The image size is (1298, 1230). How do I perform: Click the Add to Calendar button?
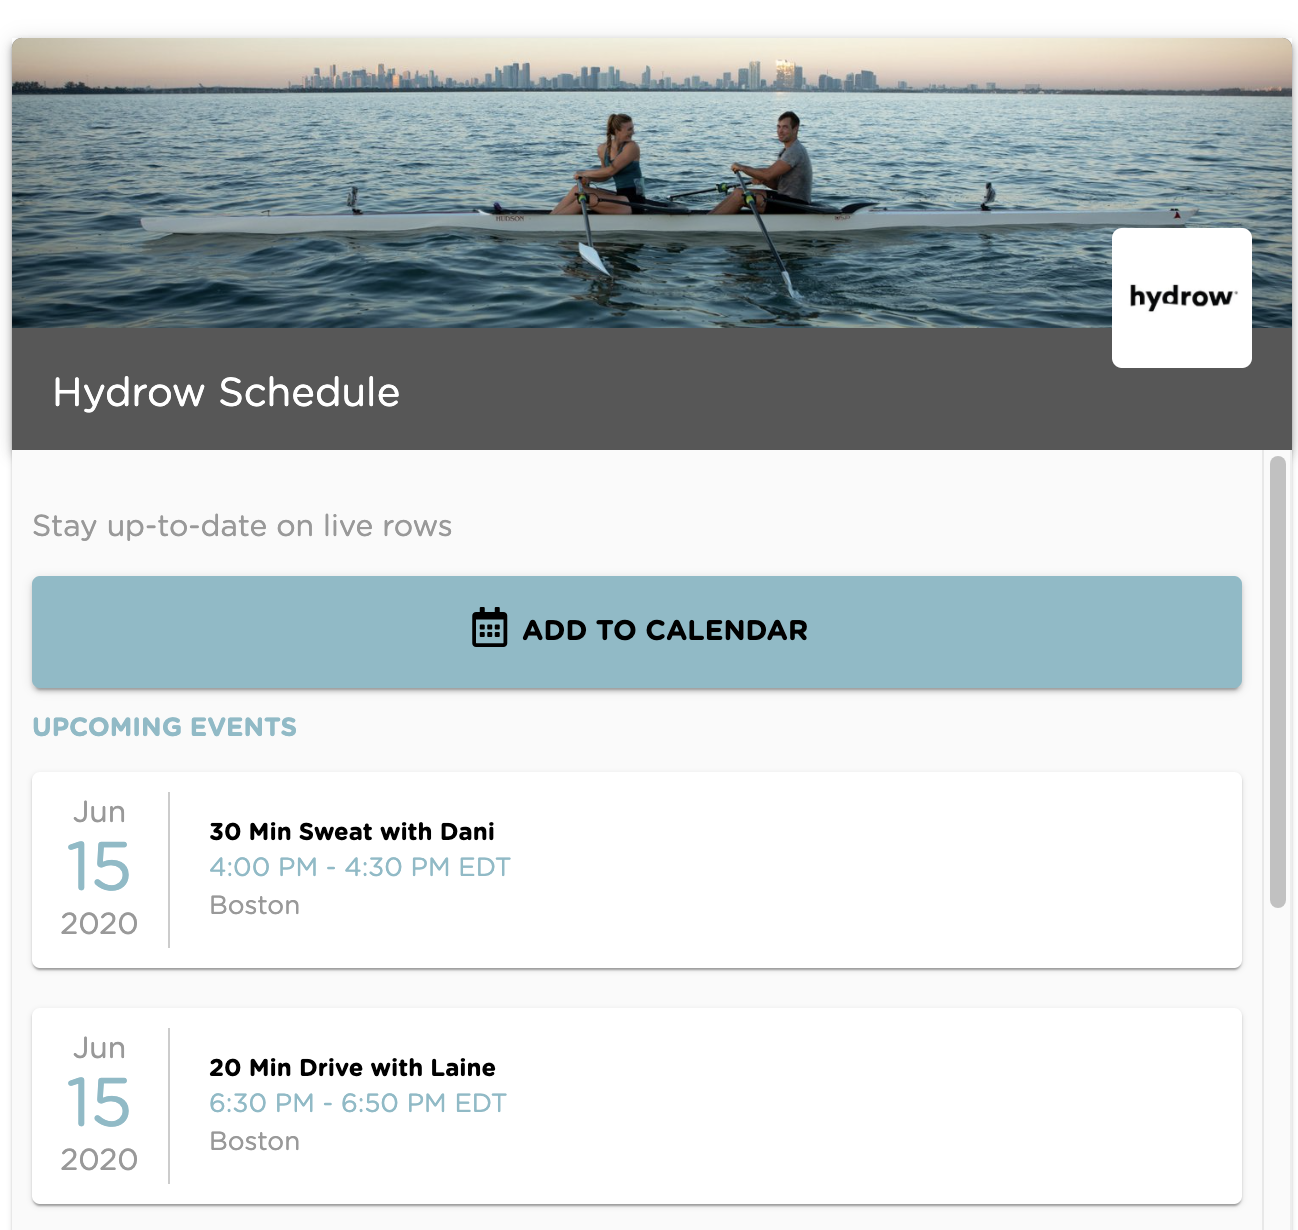(x=637, y=632)
